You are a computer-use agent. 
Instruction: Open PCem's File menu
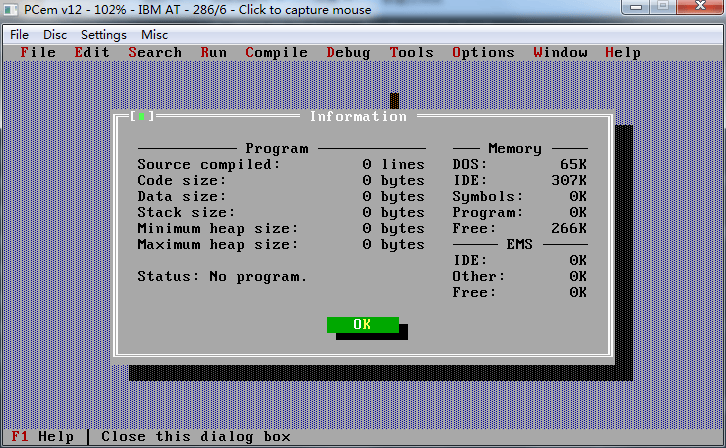[x=19, y=35]
